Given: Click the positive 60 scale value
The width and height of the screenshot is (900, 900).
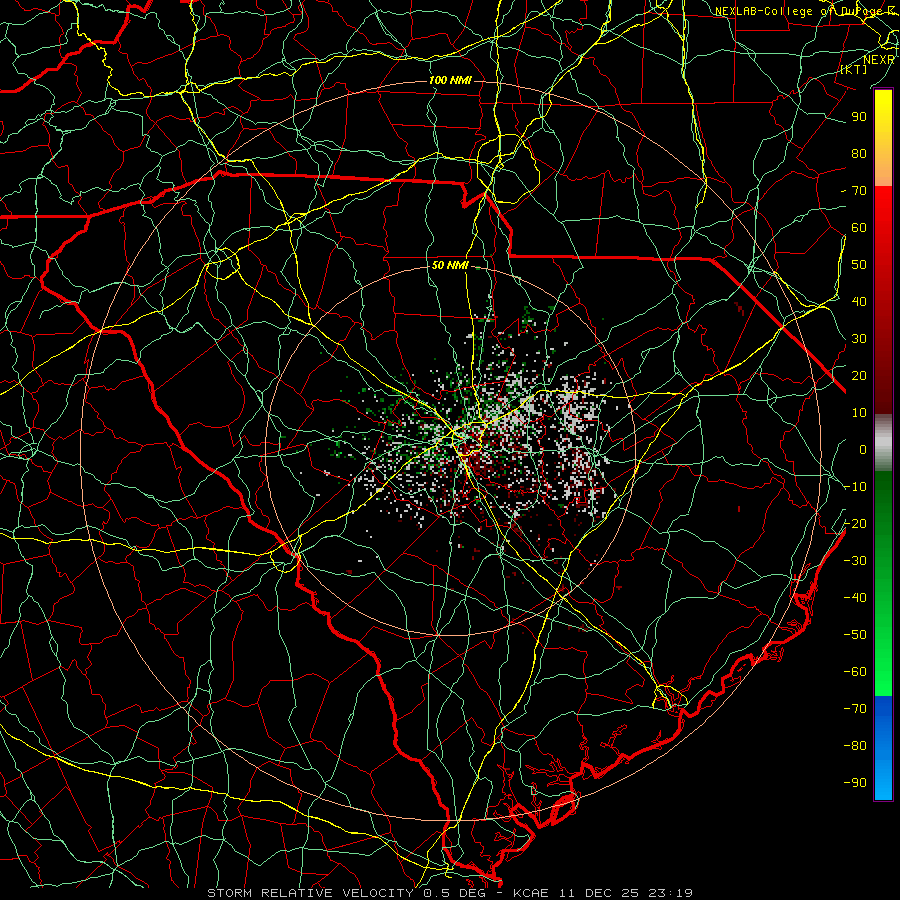Looking at the screenshot, I should (859, 228).
